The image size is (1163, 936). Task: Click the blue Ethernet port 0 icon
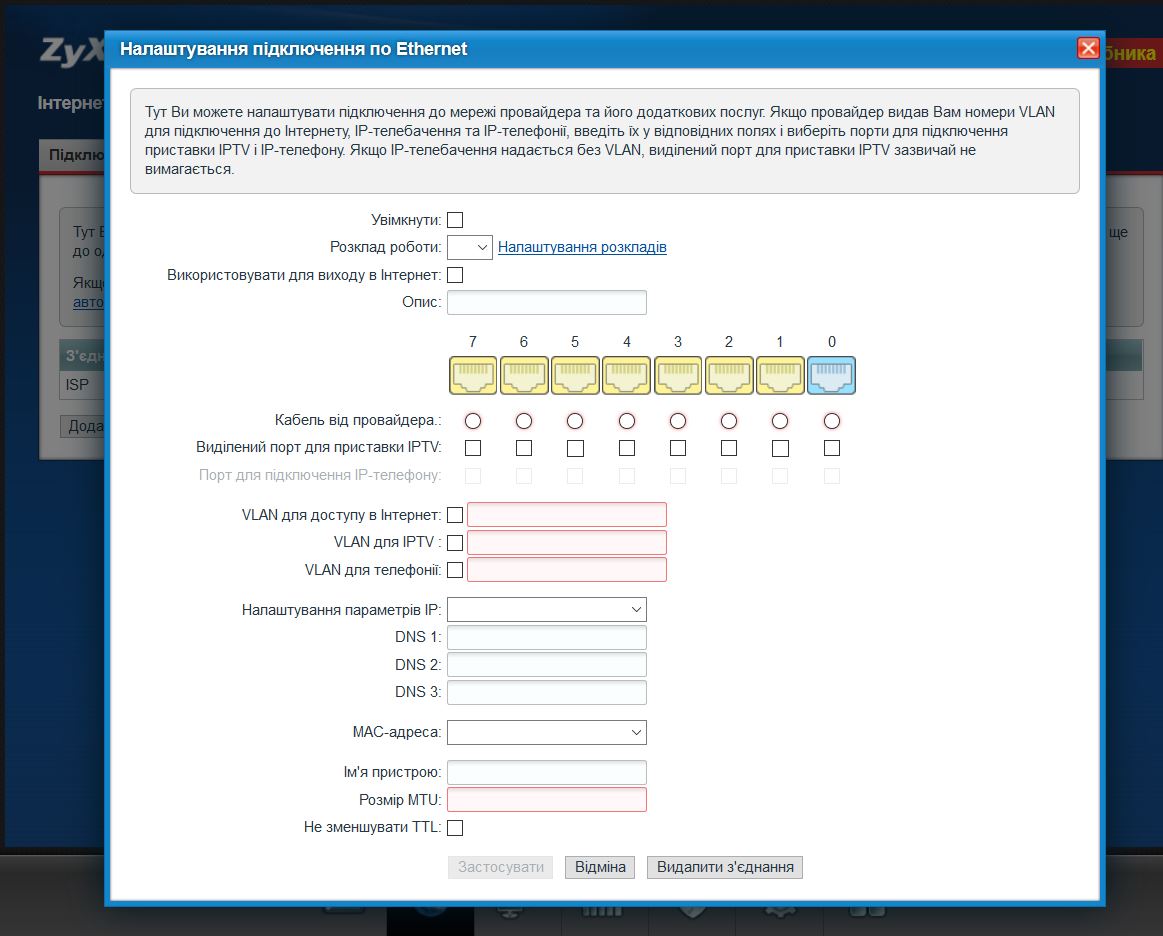831,375
